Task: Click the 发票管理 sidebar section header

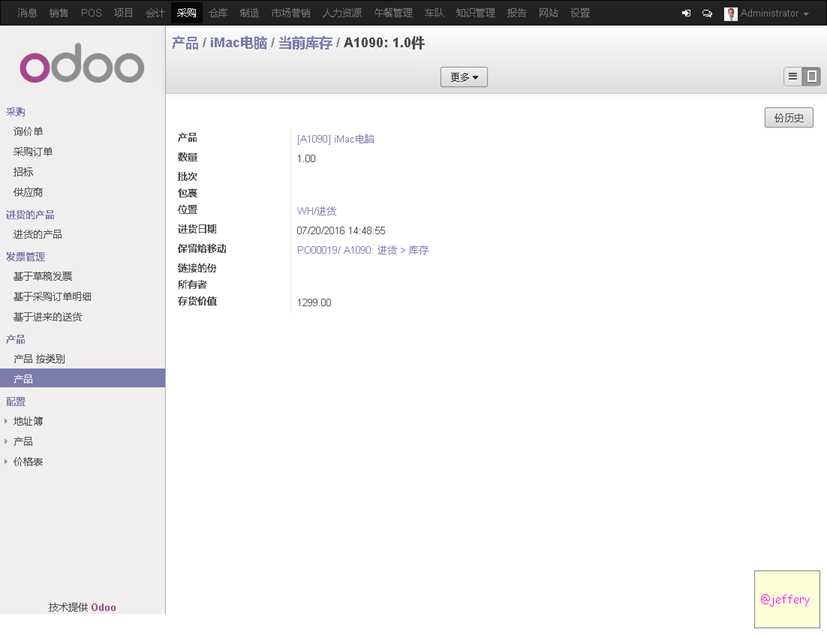Action: pos(25,256)
